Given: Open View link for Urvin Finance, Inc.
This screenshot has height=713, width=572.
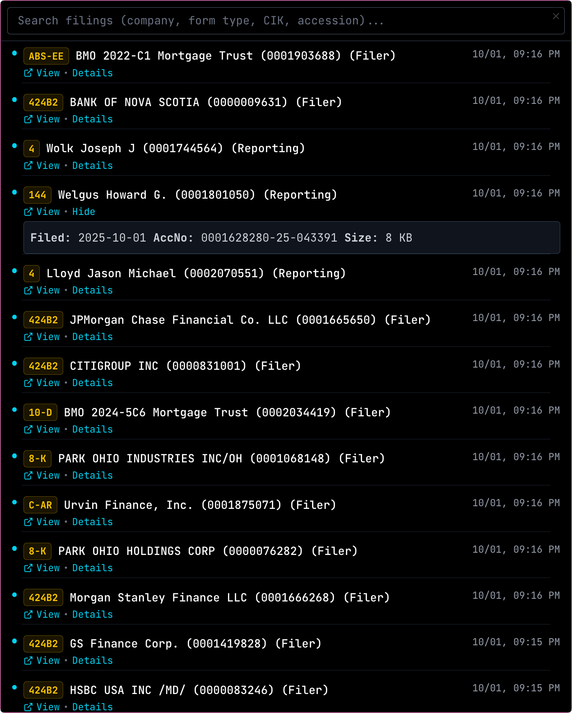Looking at the screenshot, I should 42,522.
